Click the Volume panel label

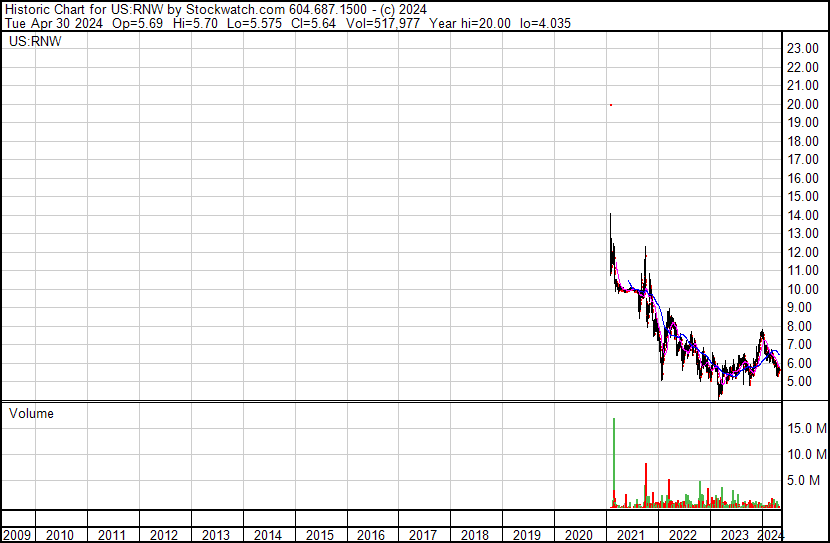point(32,414)
